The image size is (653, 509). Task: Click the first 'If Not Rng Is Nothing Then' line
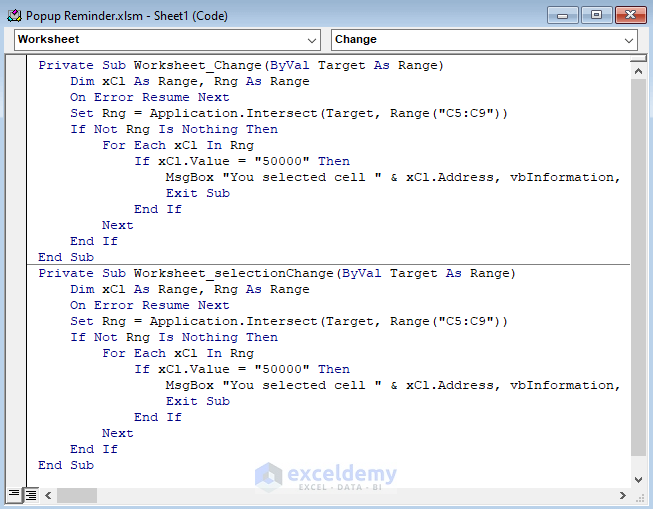coord(174,129)
